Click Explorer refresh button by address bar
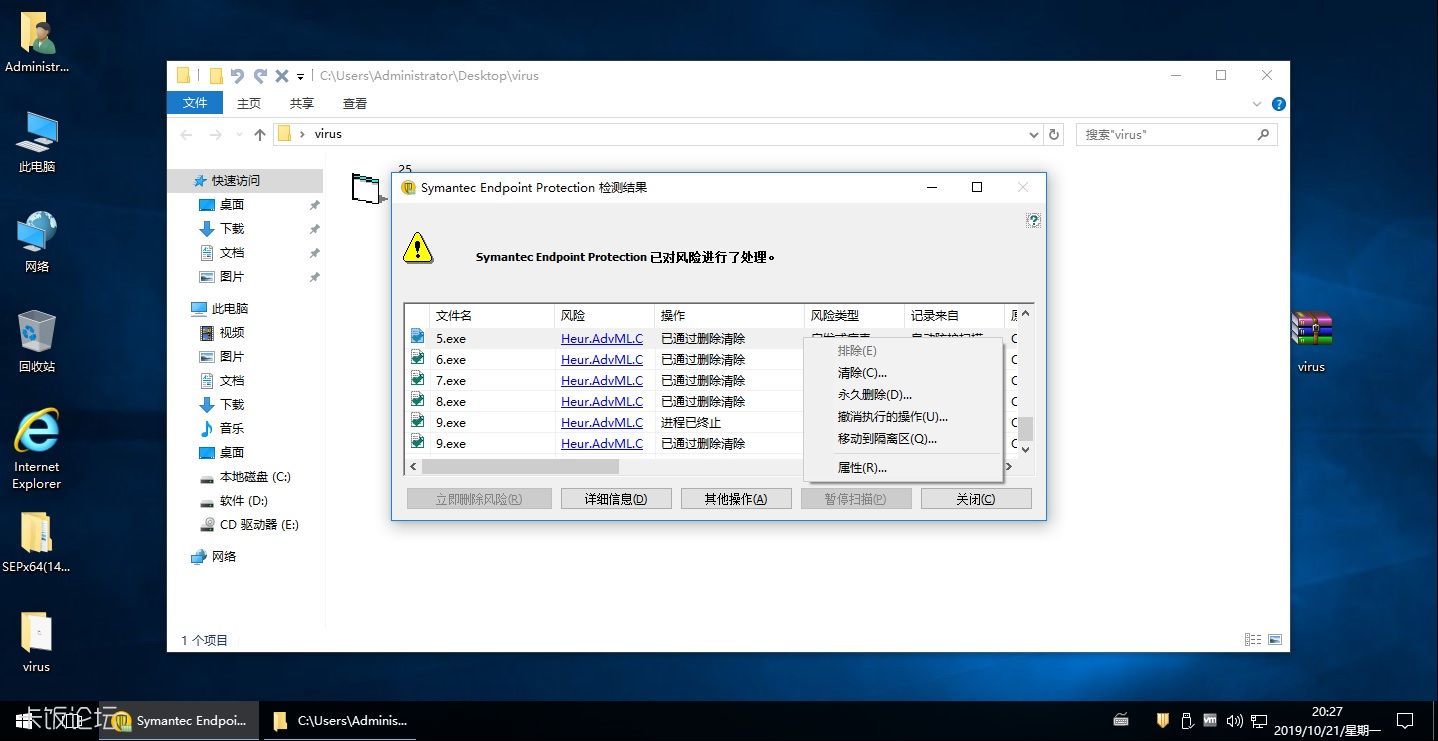The height and width of the screenshot is (741, 1438). click(1054, 134)
